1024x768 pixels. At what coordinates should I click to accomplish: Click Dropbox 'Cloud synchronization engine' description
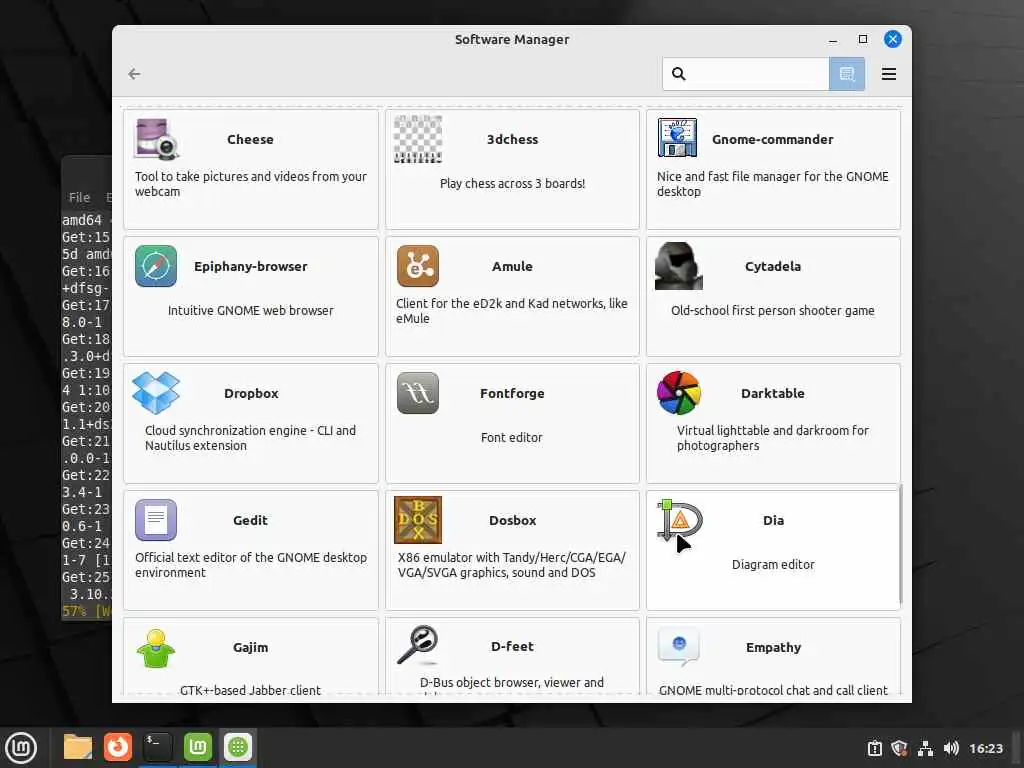251,438
